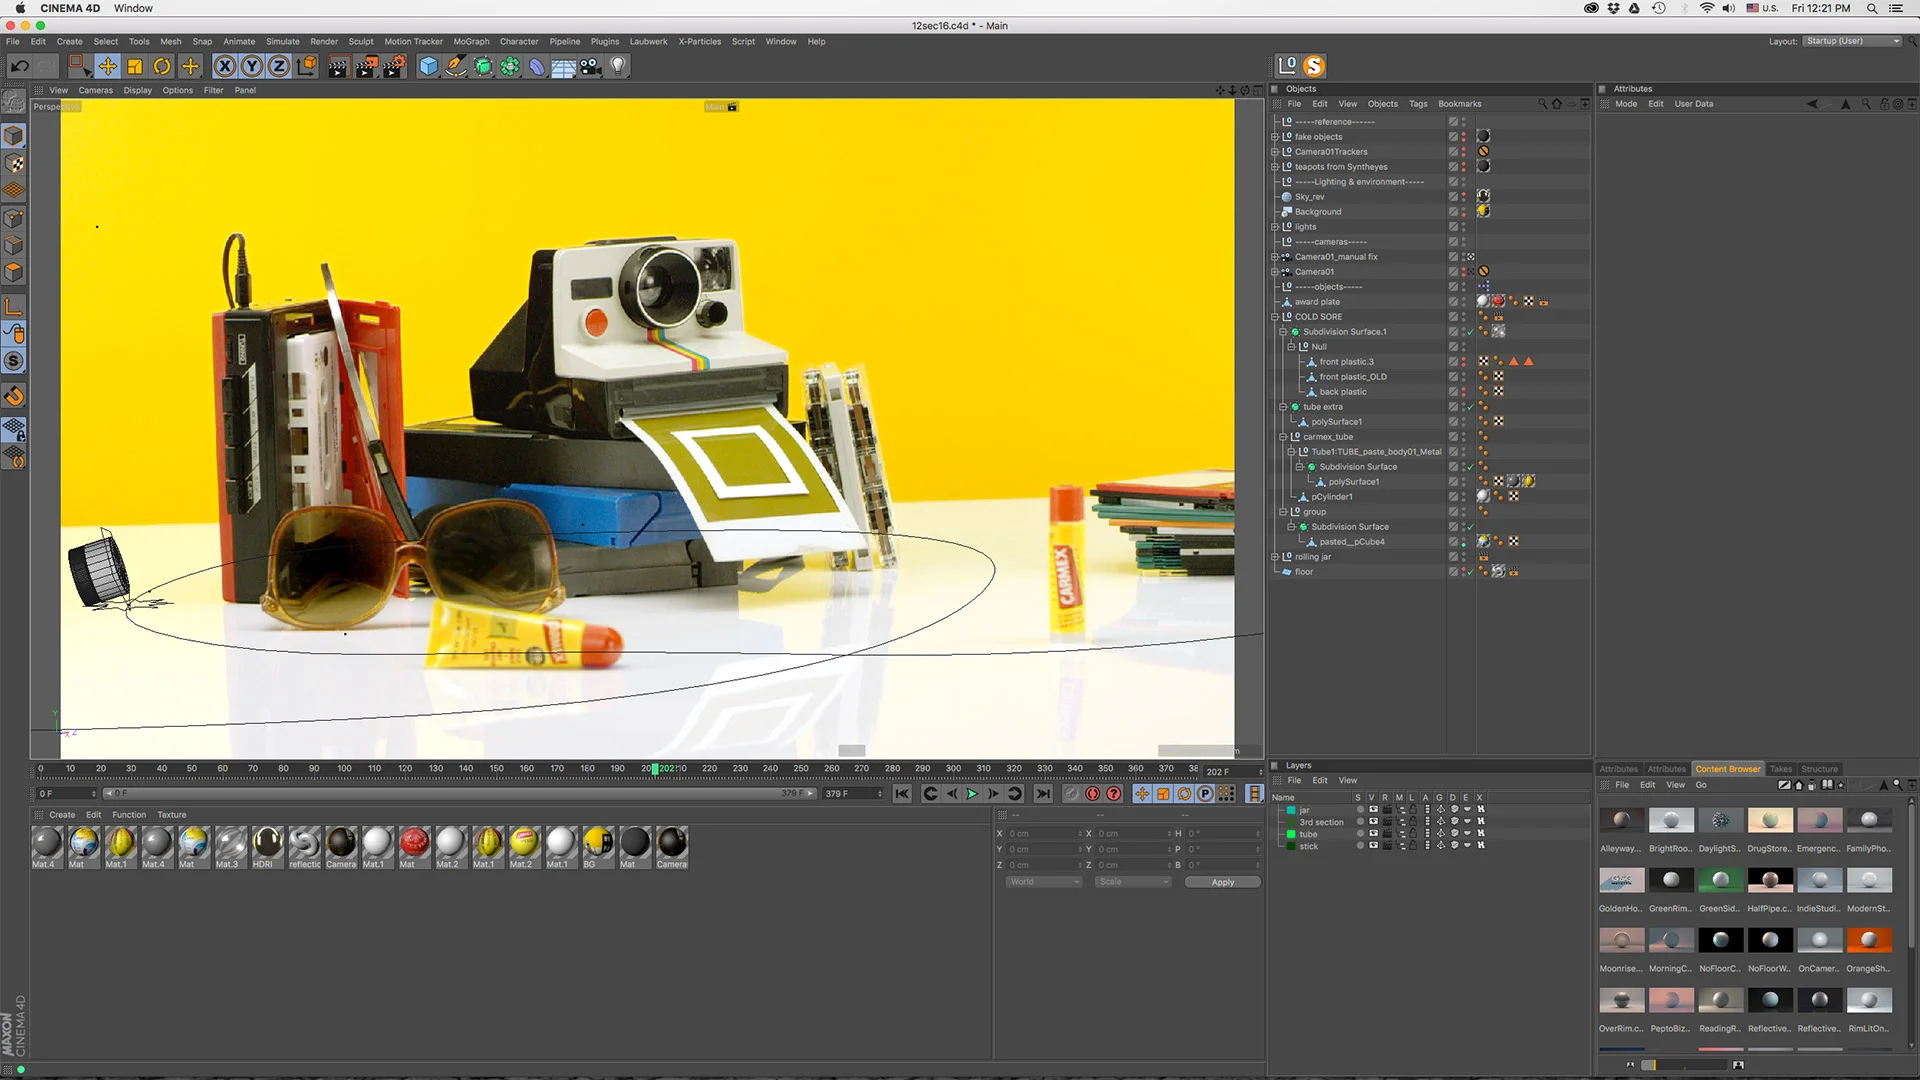Viewport: 1920px width, 1080px height.
Task: Toggle visibility of the jar layer
Action: pyautogui.click(x=1373, y=809)
